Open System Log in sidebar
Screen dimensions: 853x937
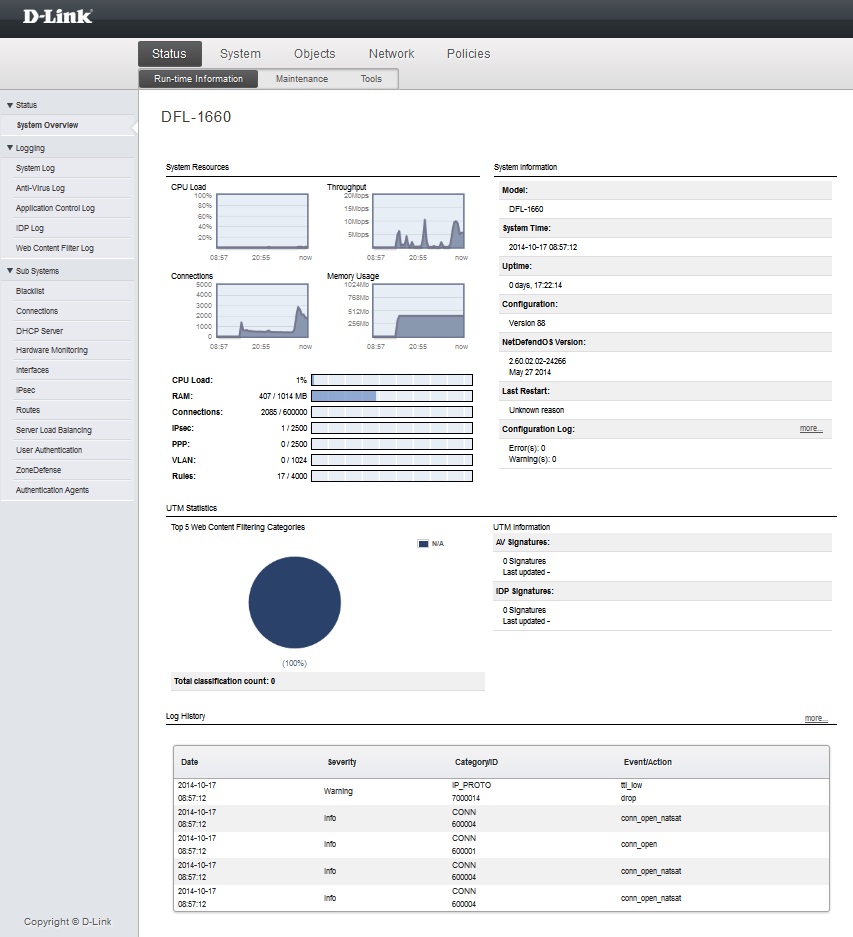click(x=35, y=168)
